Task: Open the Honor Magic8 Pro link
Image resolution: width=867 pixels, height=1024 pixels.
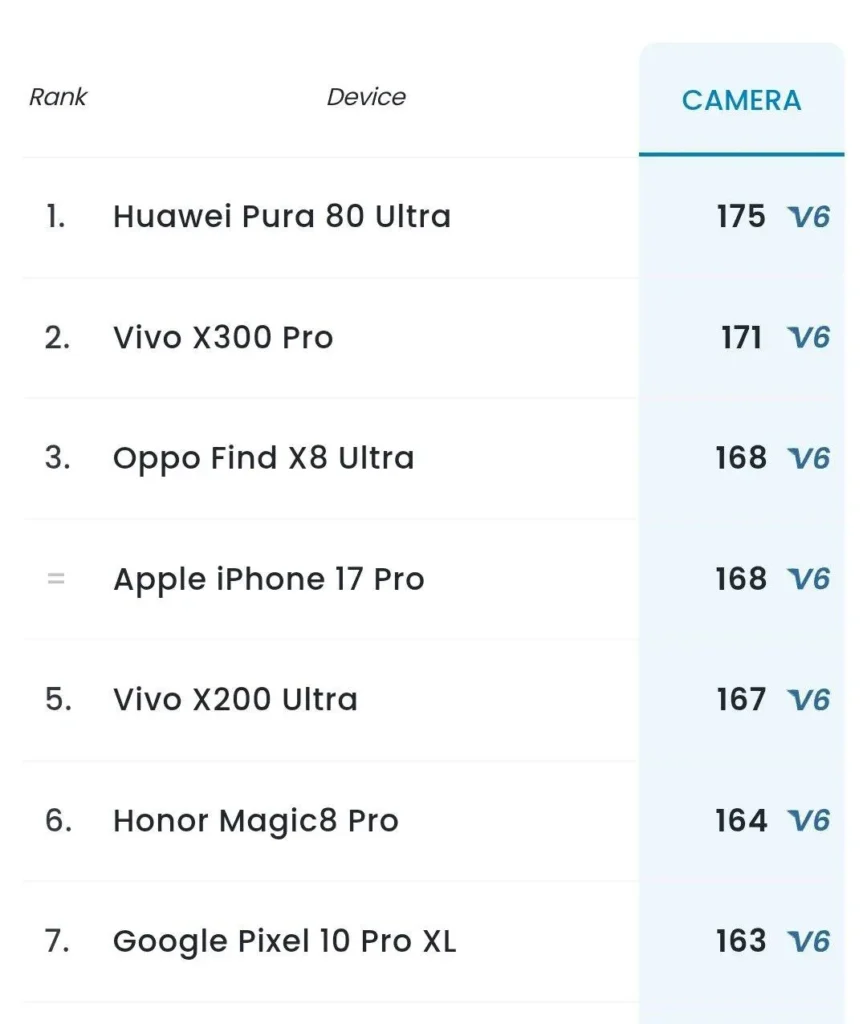Action: 255,821
